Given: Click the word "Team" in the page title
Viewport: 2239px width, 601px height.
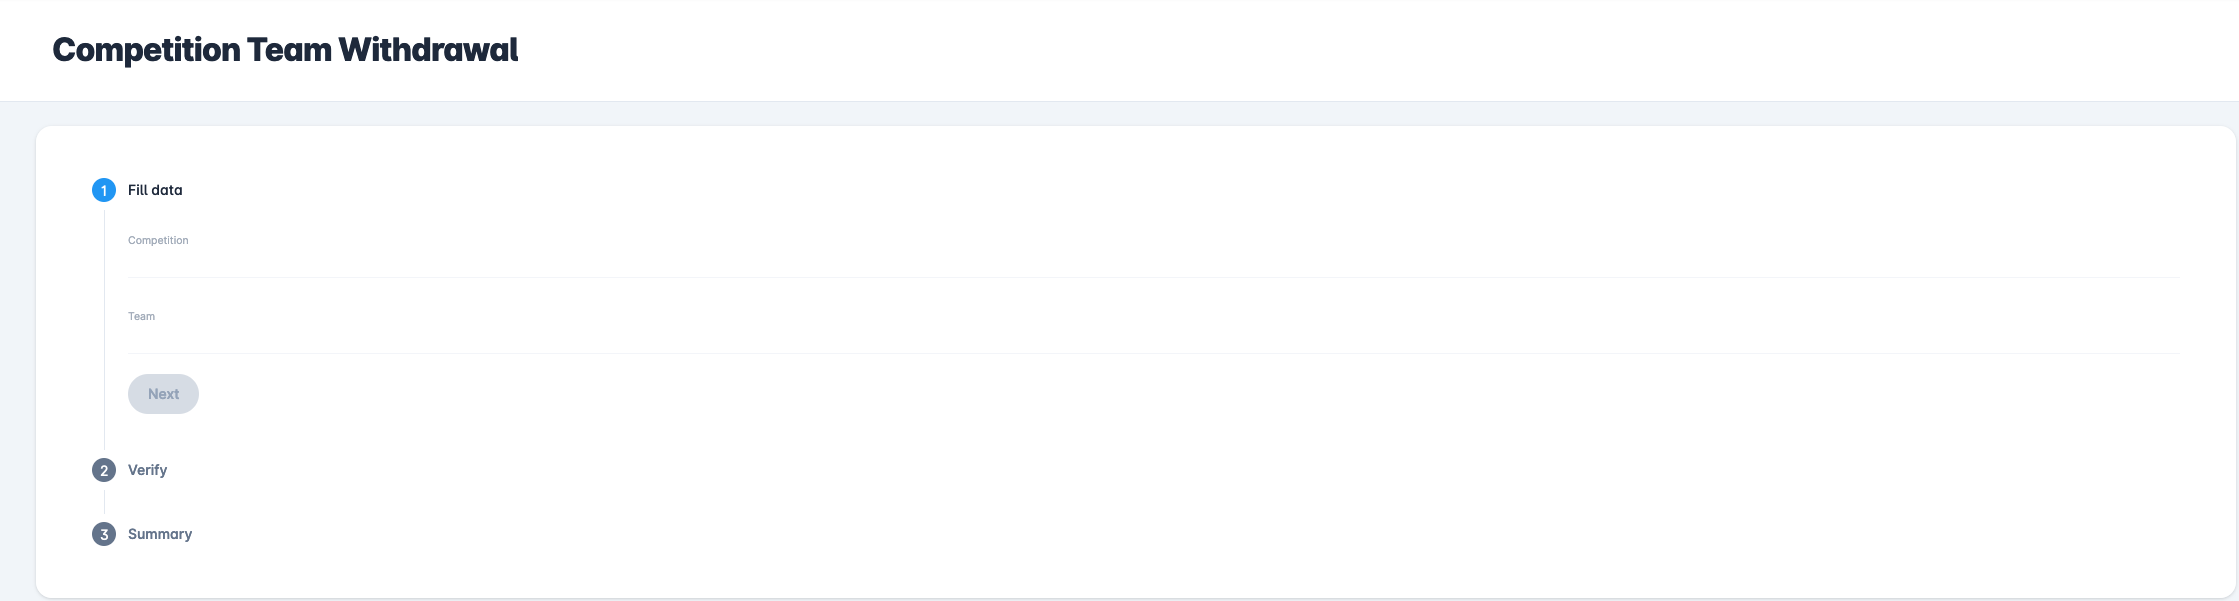Looking at the screenshot, I should 289,50.
